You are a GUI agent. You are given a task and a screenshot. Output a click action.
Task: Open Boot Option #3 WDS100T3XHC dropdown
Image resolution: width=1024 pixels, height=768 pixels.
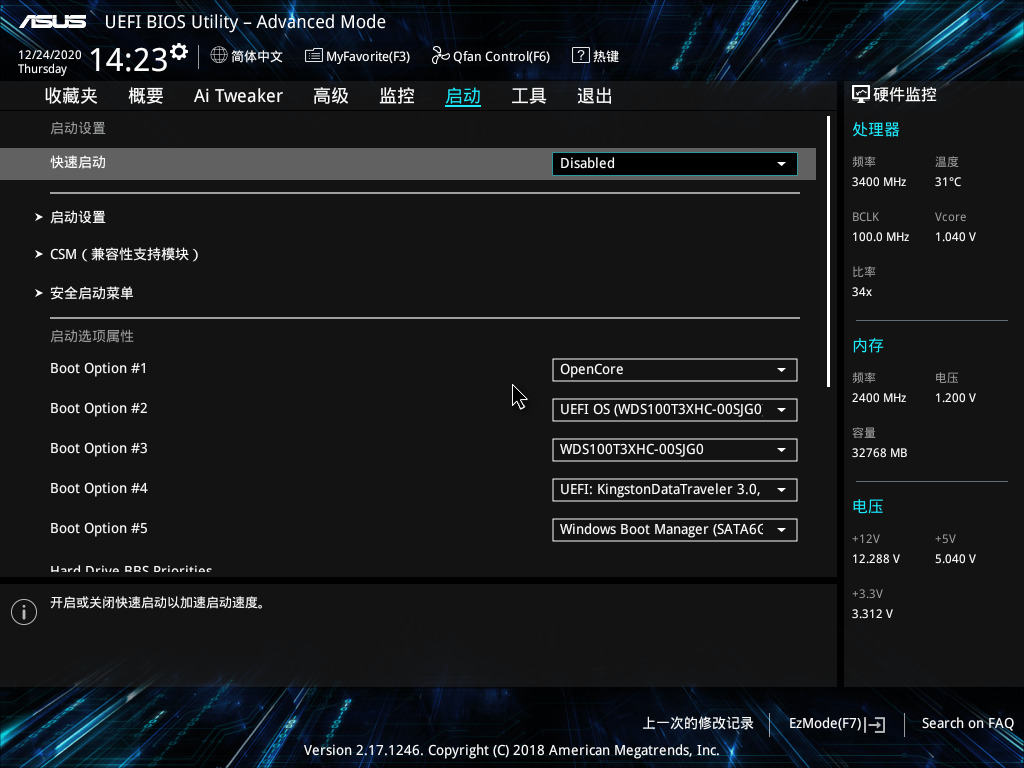click(x=675, y=449)
